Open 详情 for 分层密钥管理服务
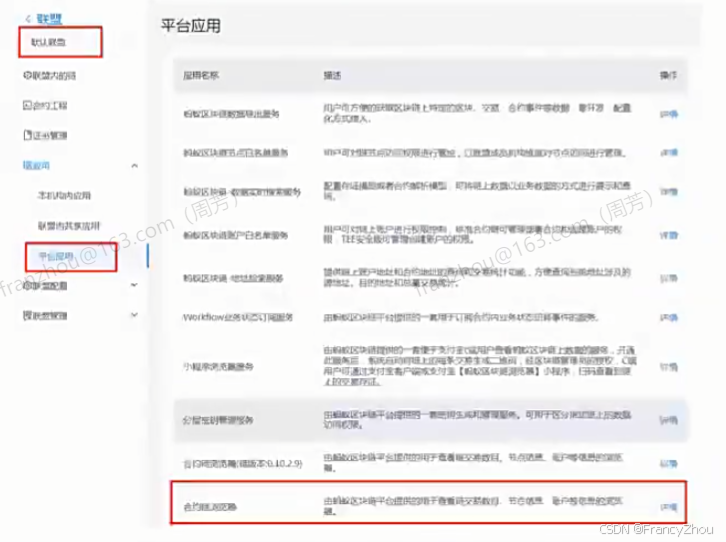726x542 pixels. (669, 420)
